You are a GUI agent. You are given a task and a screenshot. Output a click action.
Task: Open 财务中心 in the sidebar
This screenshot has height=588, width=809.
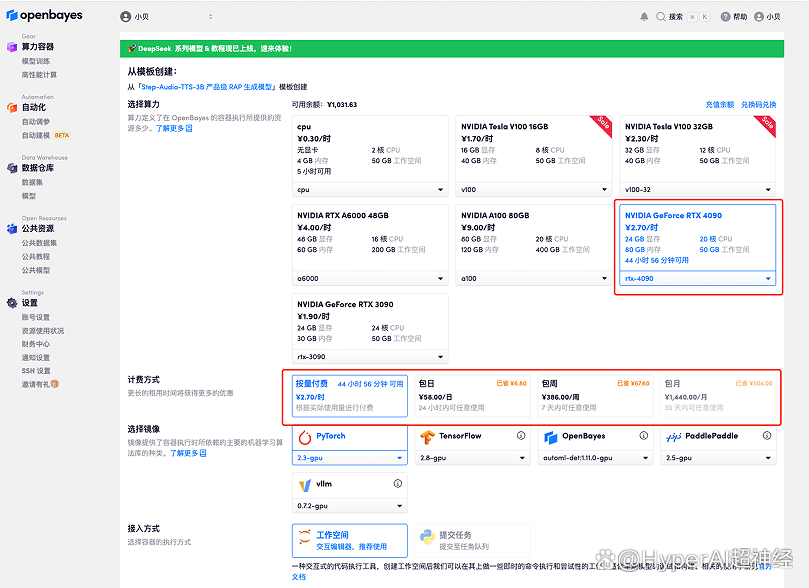tap(36, 344)
